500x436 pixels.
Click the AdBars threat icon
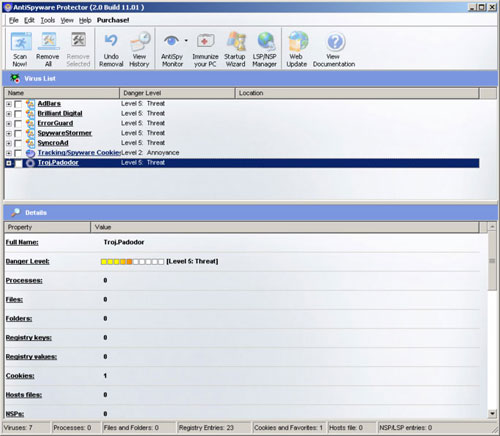click(x=30, y=104)
